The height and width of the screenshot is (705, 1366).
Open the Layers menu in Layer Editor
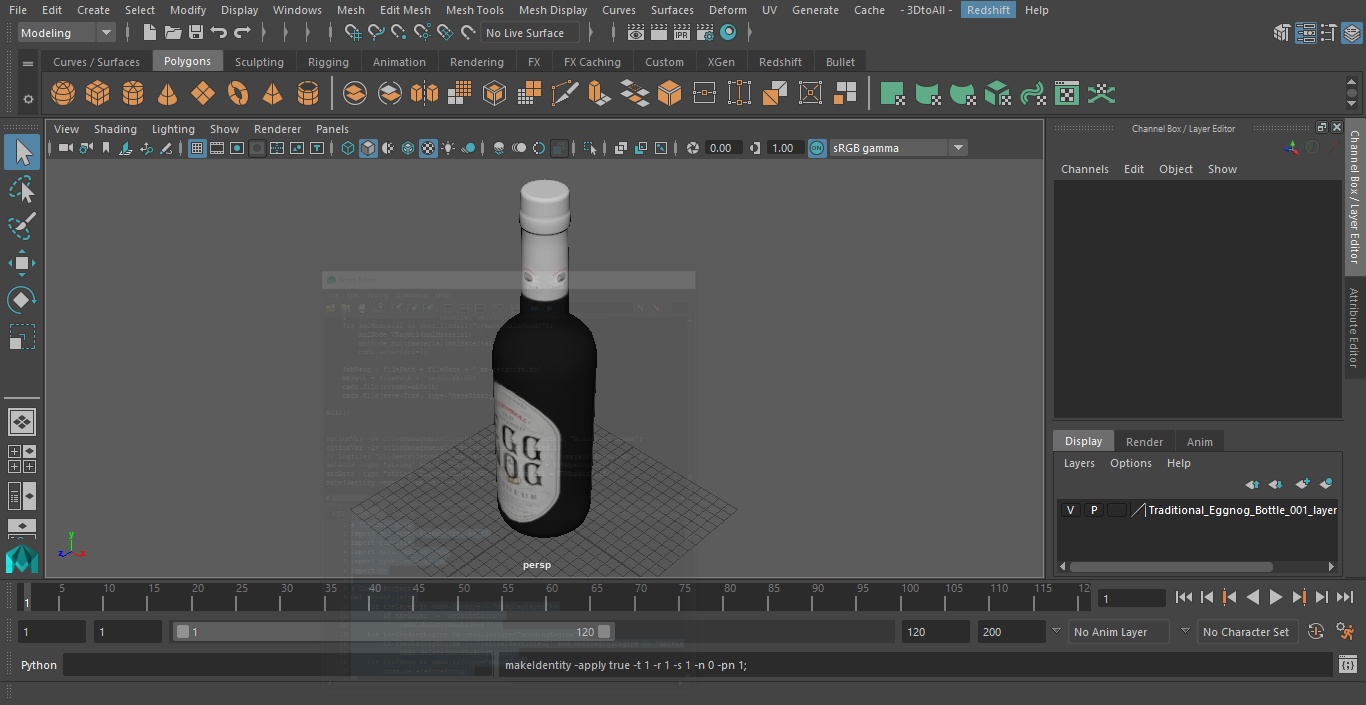[x=1078, y=463]
